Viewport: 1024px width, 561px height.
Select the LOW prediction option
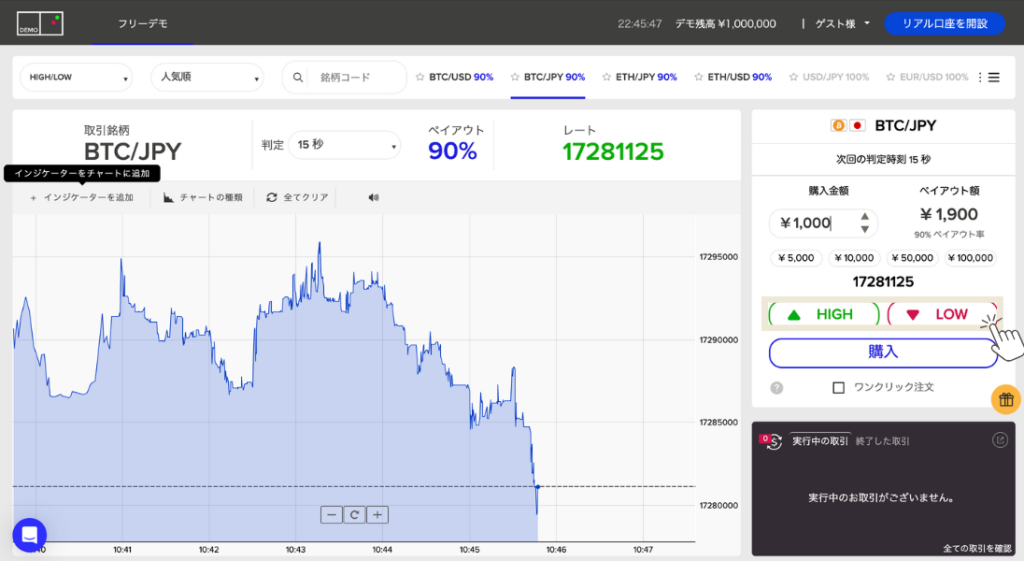point(940,314)
